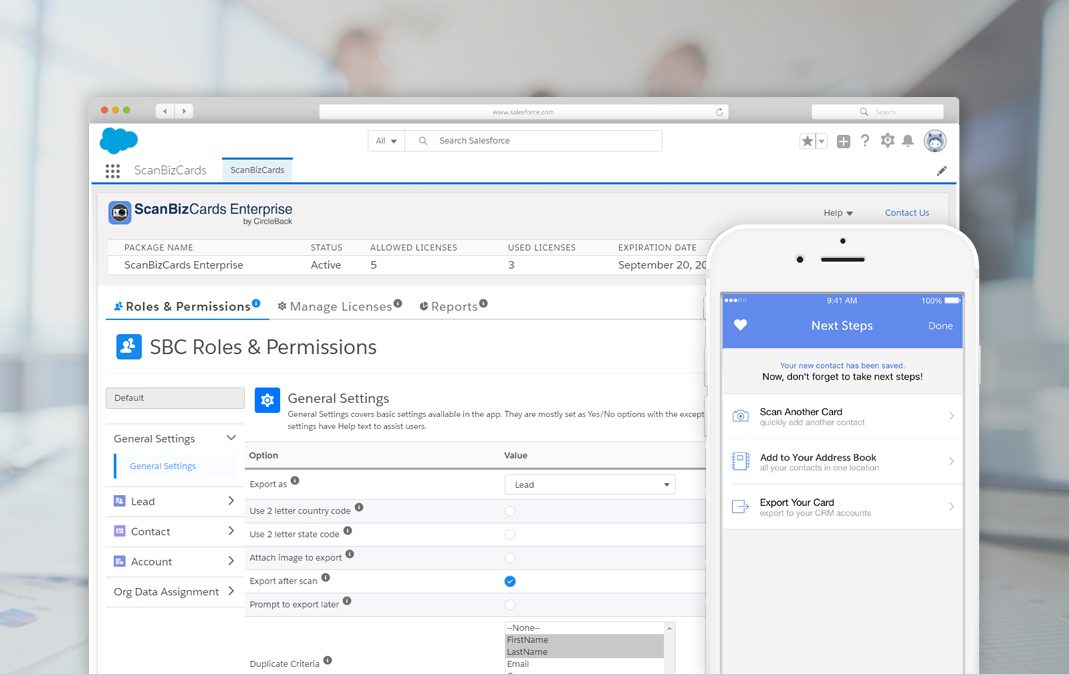Enable Use 2 letter country code
The width and height of the screenshot is (1069, 675).
[510, 511]
